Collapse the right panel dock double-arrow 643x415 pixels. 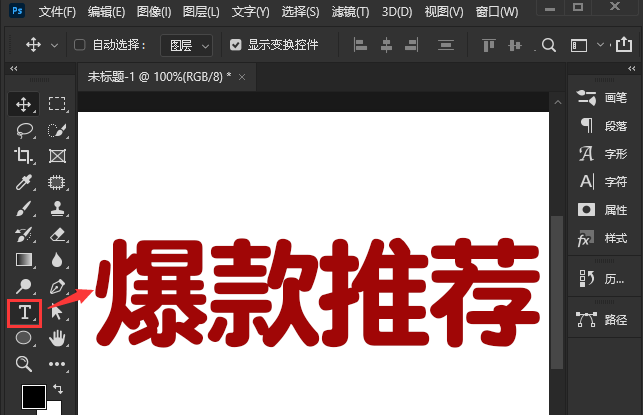click(632, 68)
